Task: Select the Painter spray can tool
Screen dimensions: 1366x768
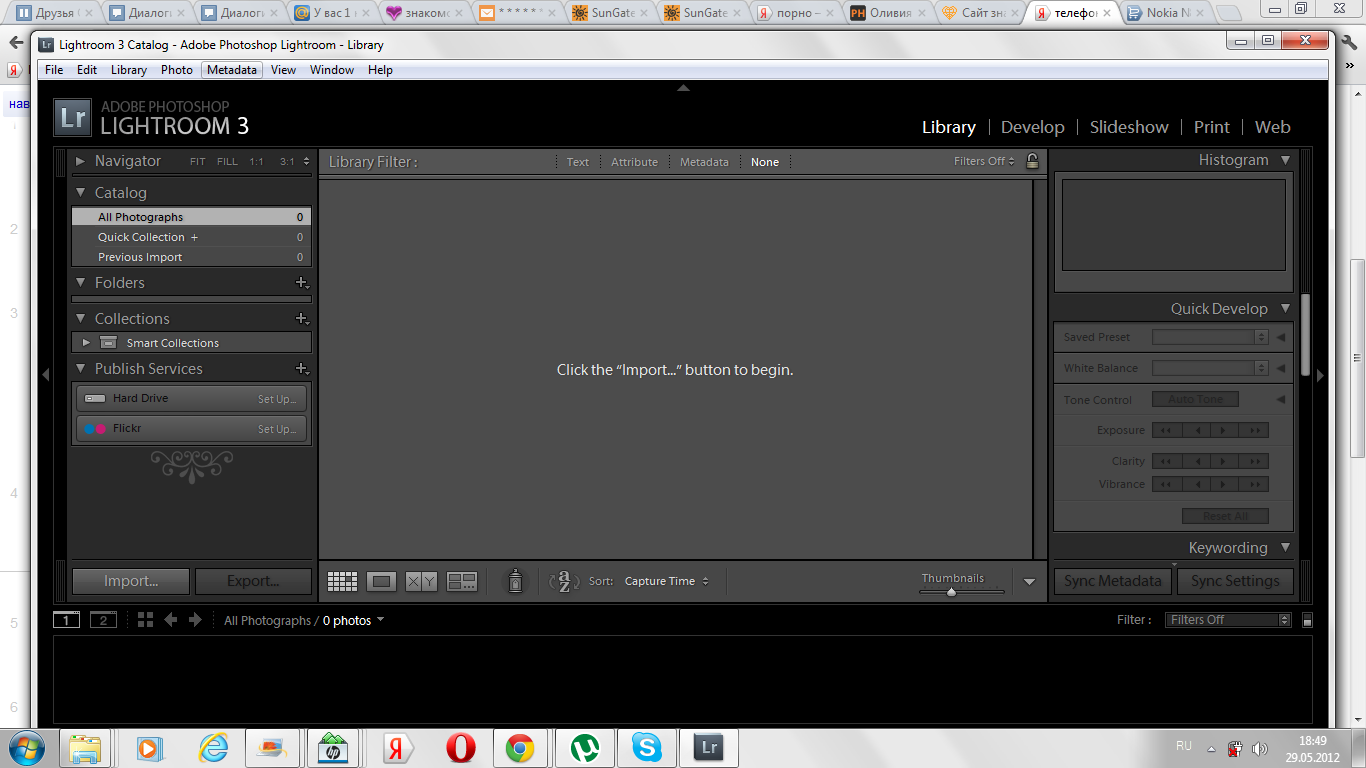Action: click(x=515, y=581)
